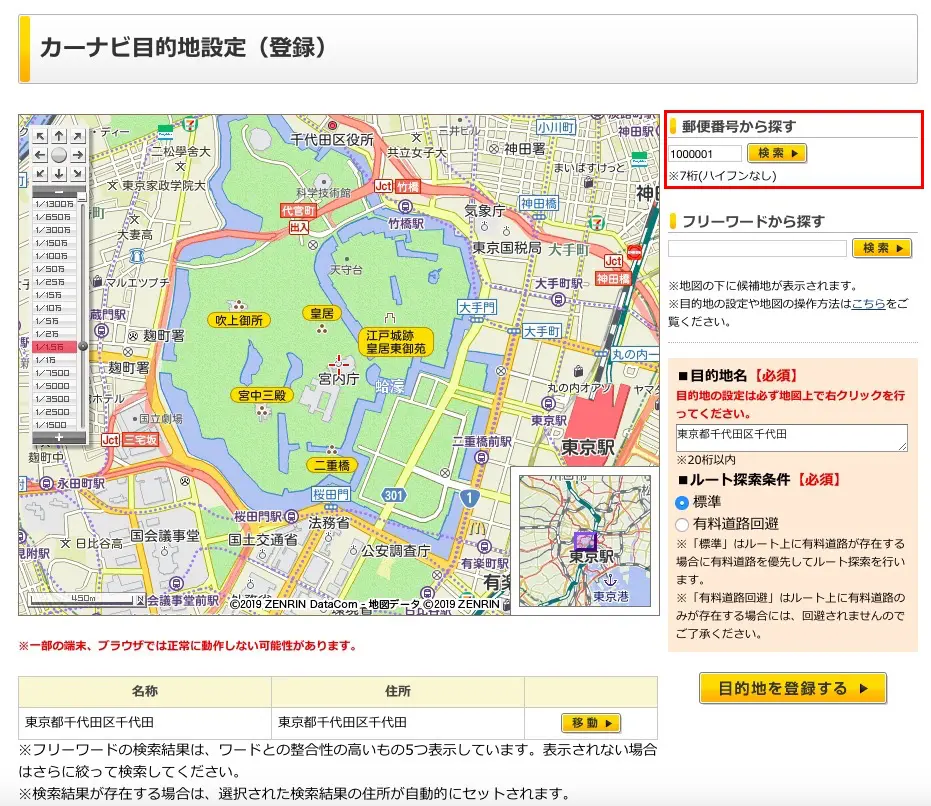Set map scale to 1/130万
This screenshot has width=931, height=806.
52,204
